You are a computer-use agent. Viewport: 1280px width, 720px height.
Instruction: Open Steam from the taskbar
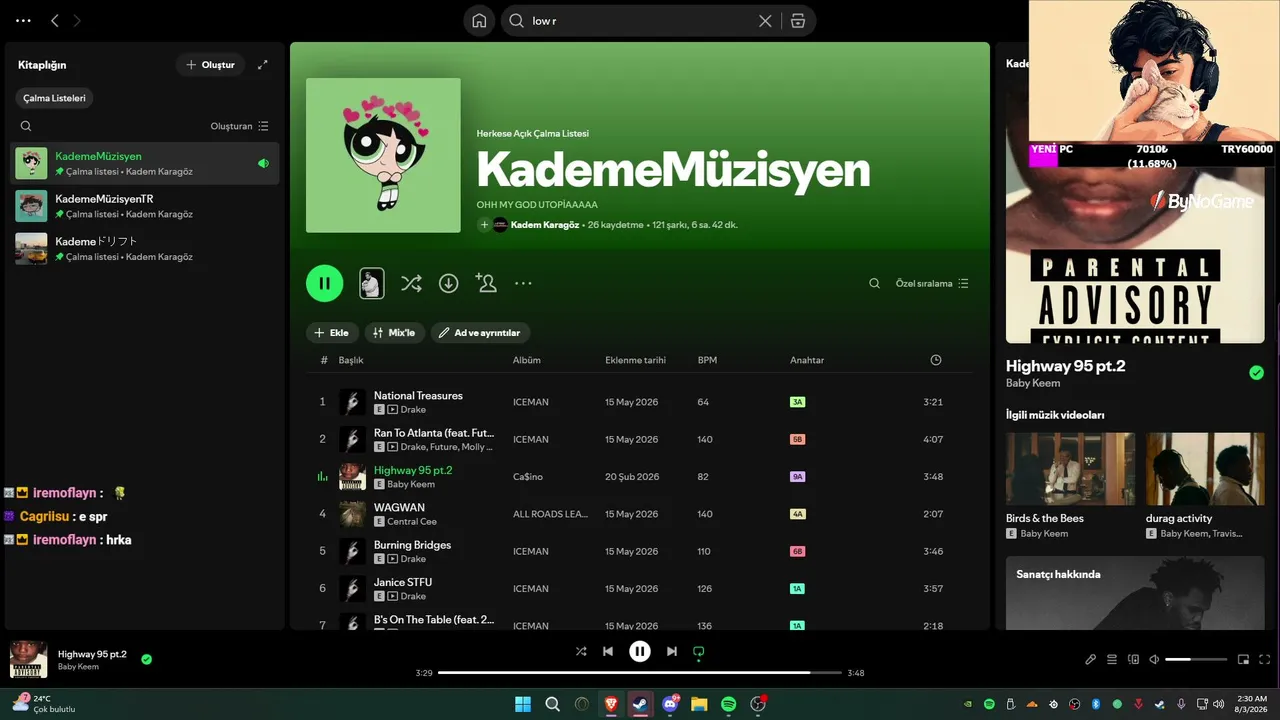pyautogui.click(x=640, y=704)
